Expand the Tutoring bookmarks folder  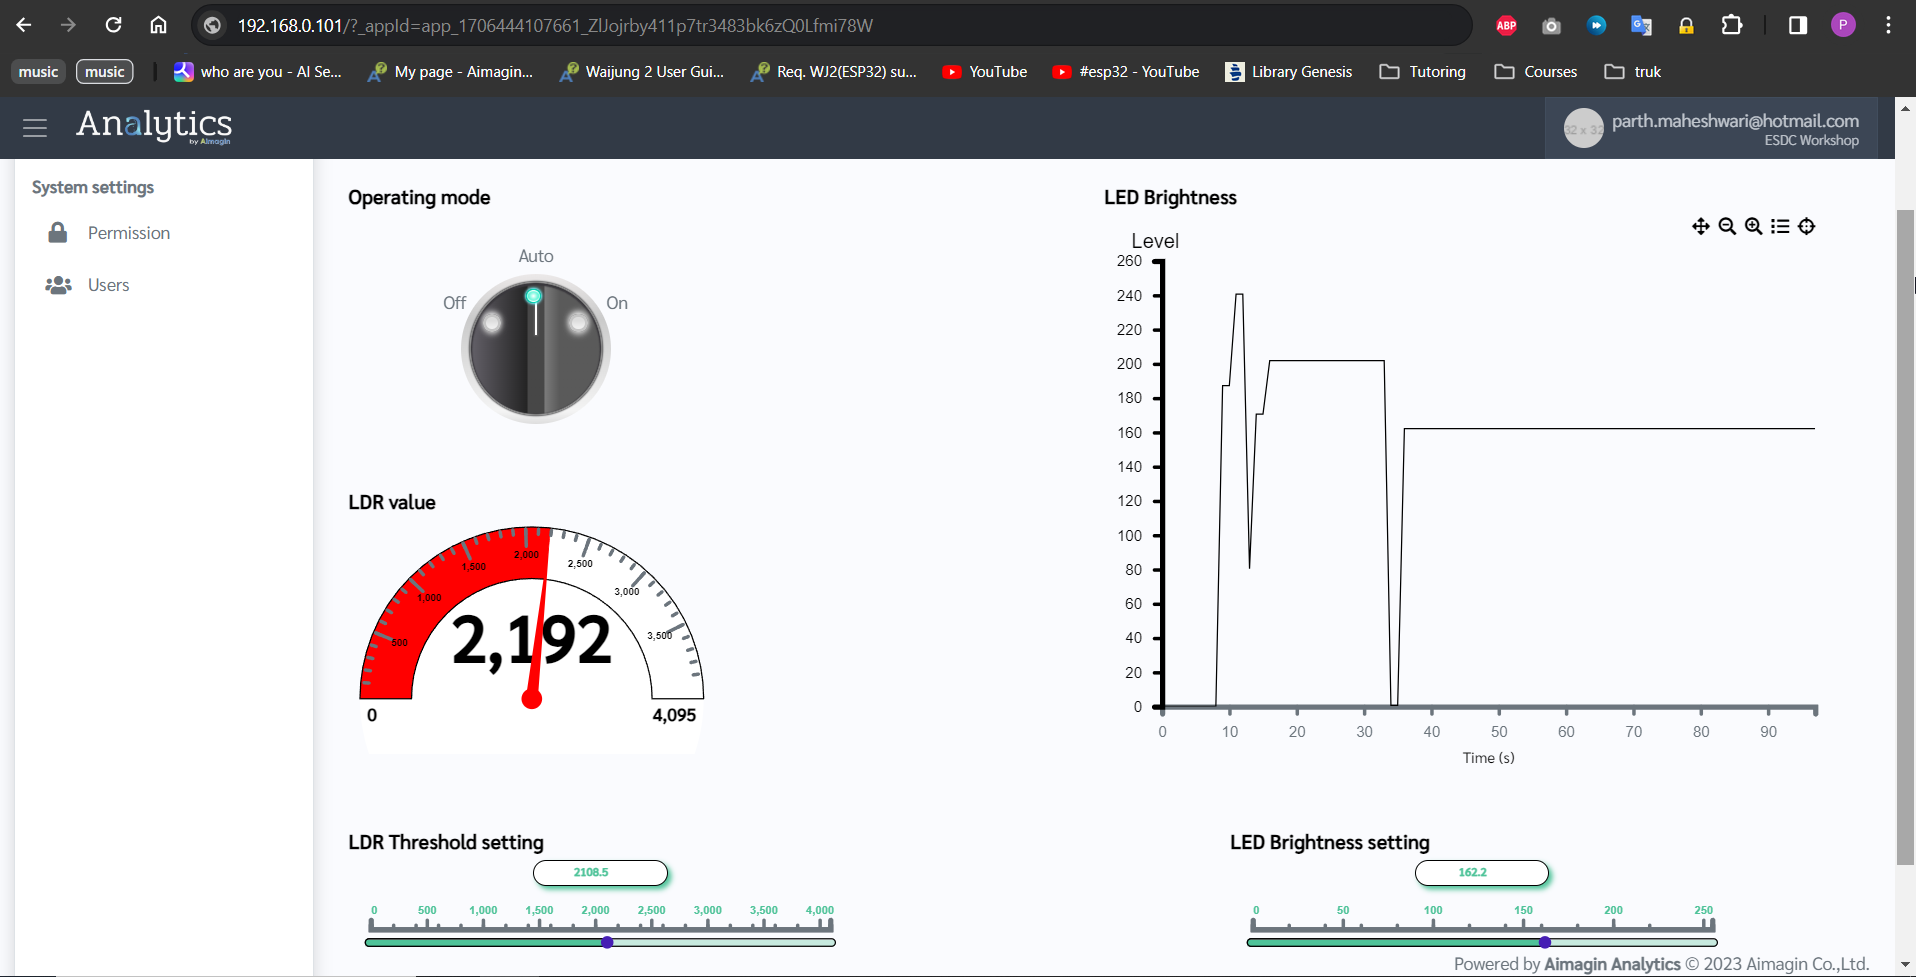click(x=1423, y=72)
